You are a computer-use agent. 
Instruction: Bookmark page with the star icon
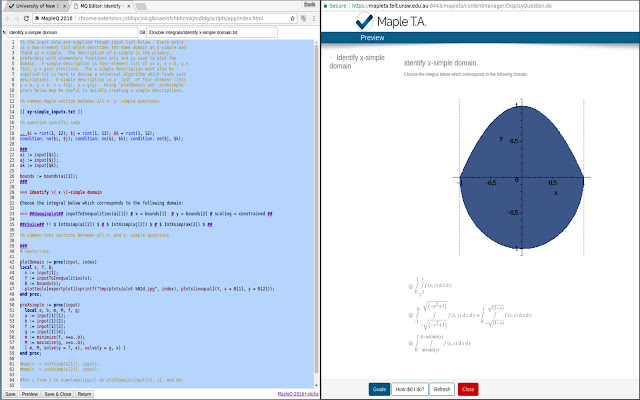(x=292, y=18)
